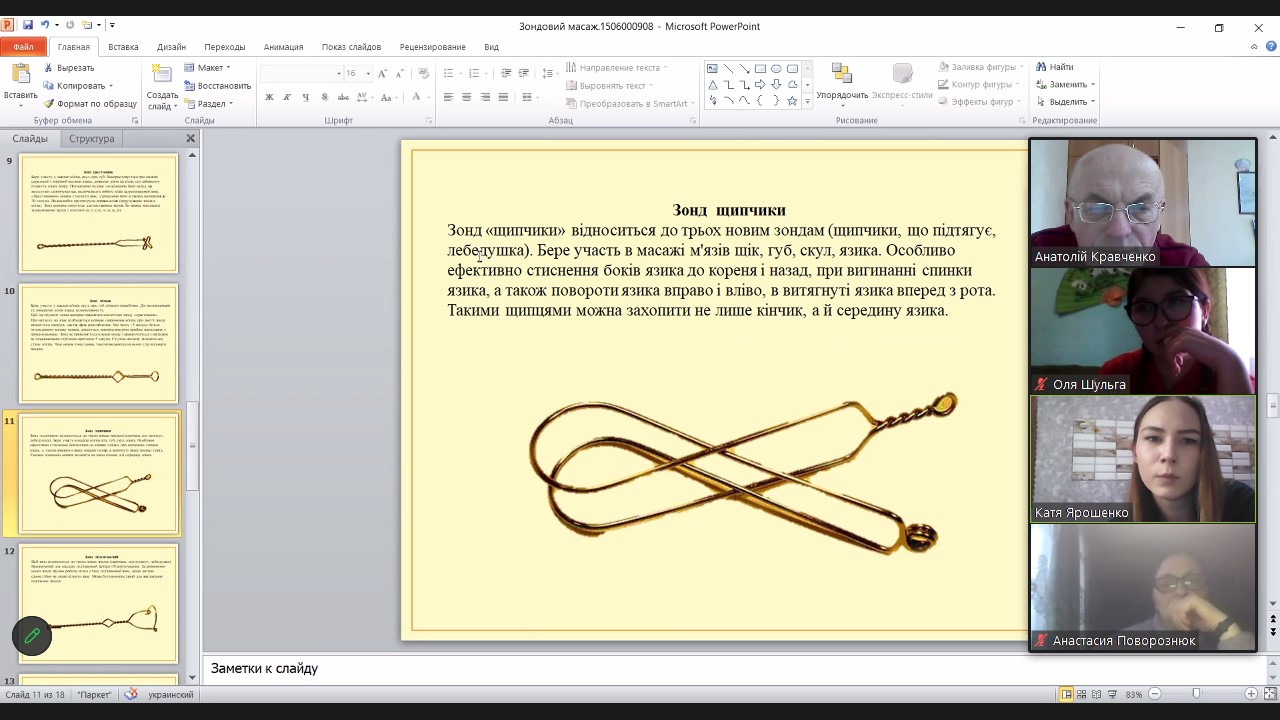Click Format Painter (Формат по образцу)

90,103
